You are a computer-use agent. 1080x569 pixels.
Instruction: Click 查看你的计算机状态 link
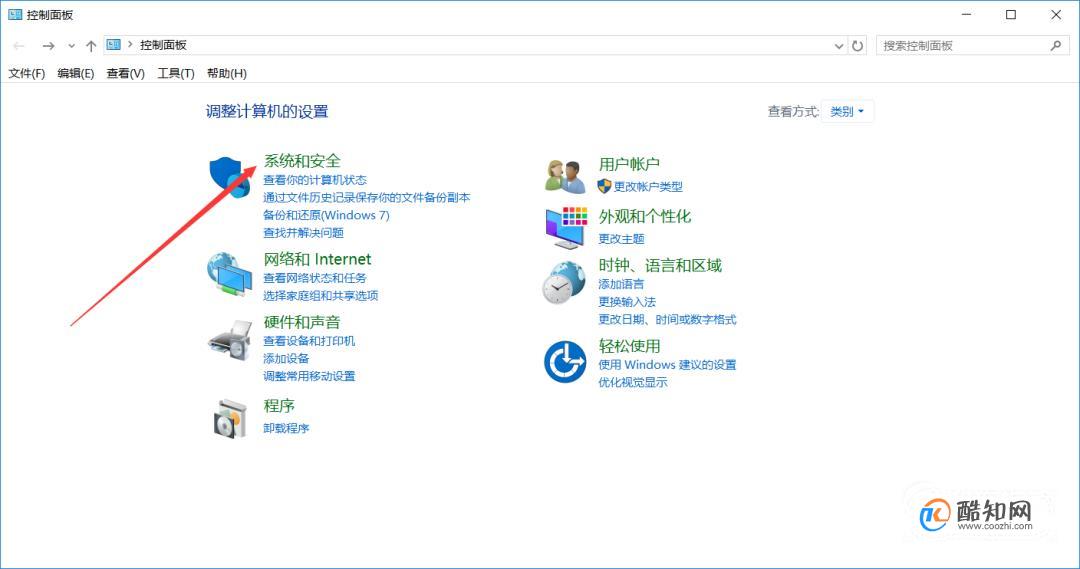[x=315, y=180]
